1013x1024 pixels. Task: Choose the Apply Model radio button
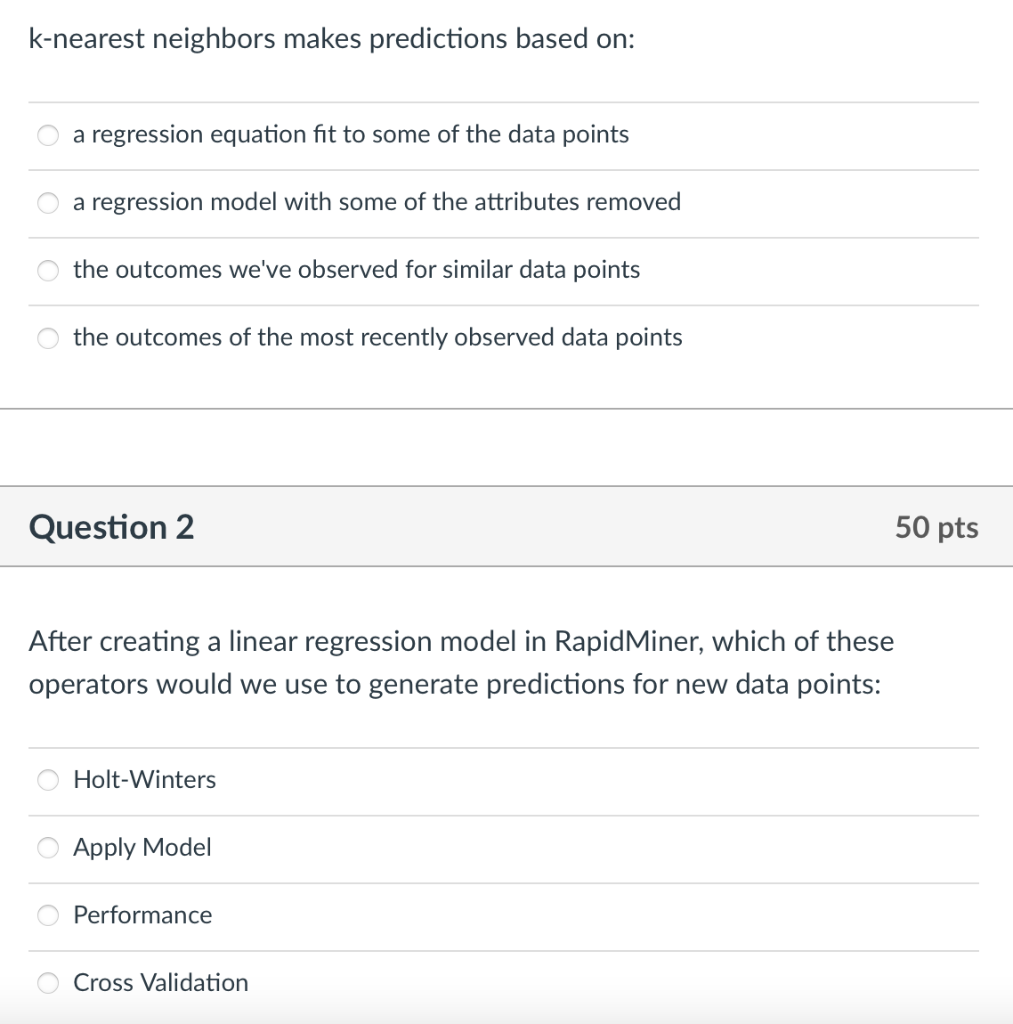click(48, 848)
